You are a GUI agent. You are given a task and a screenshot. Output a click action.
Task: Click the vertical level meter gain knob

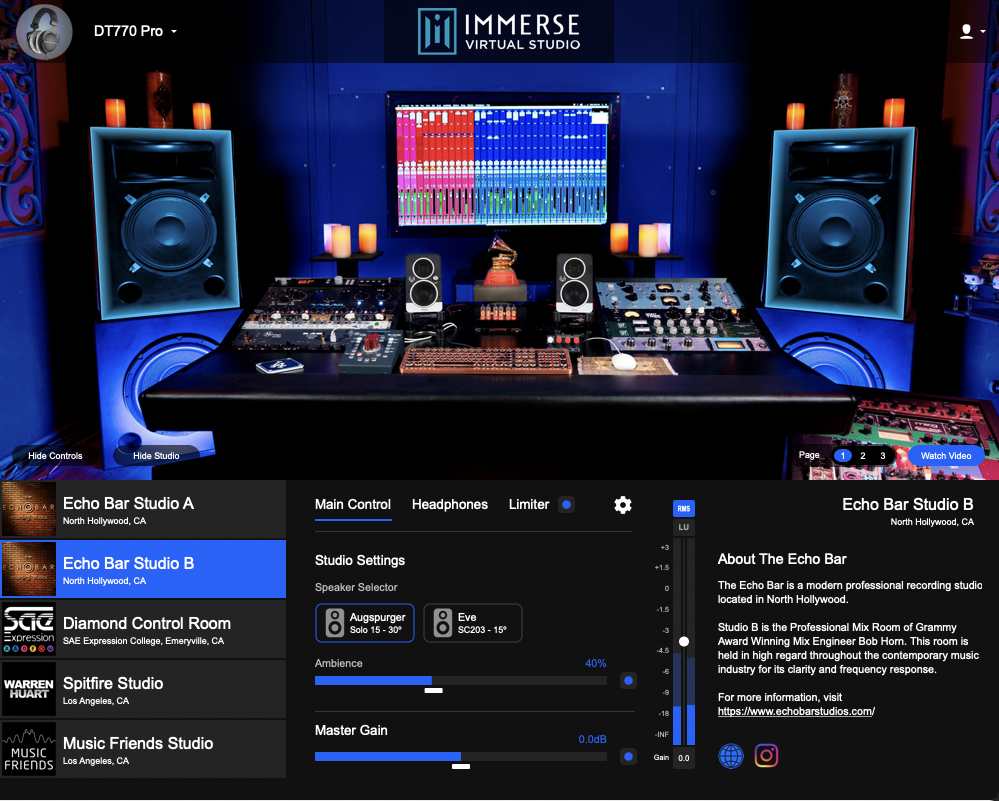tap(684, 642)
